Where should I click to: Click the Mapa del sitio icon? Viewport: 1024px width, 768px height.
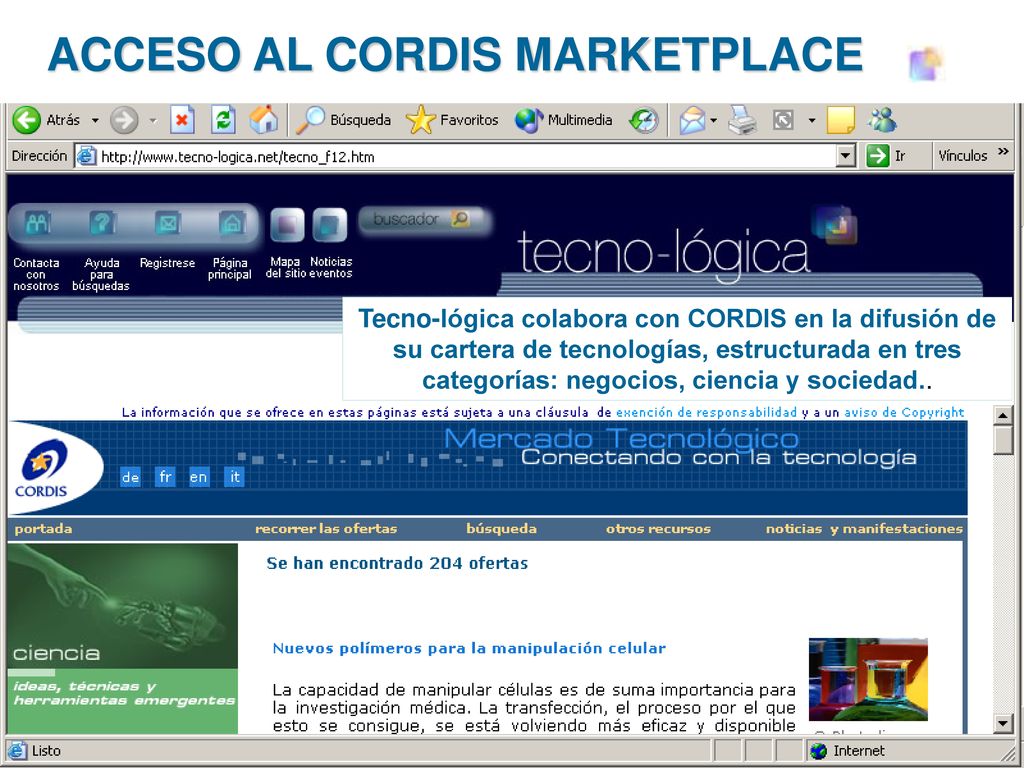pos(287,225)
